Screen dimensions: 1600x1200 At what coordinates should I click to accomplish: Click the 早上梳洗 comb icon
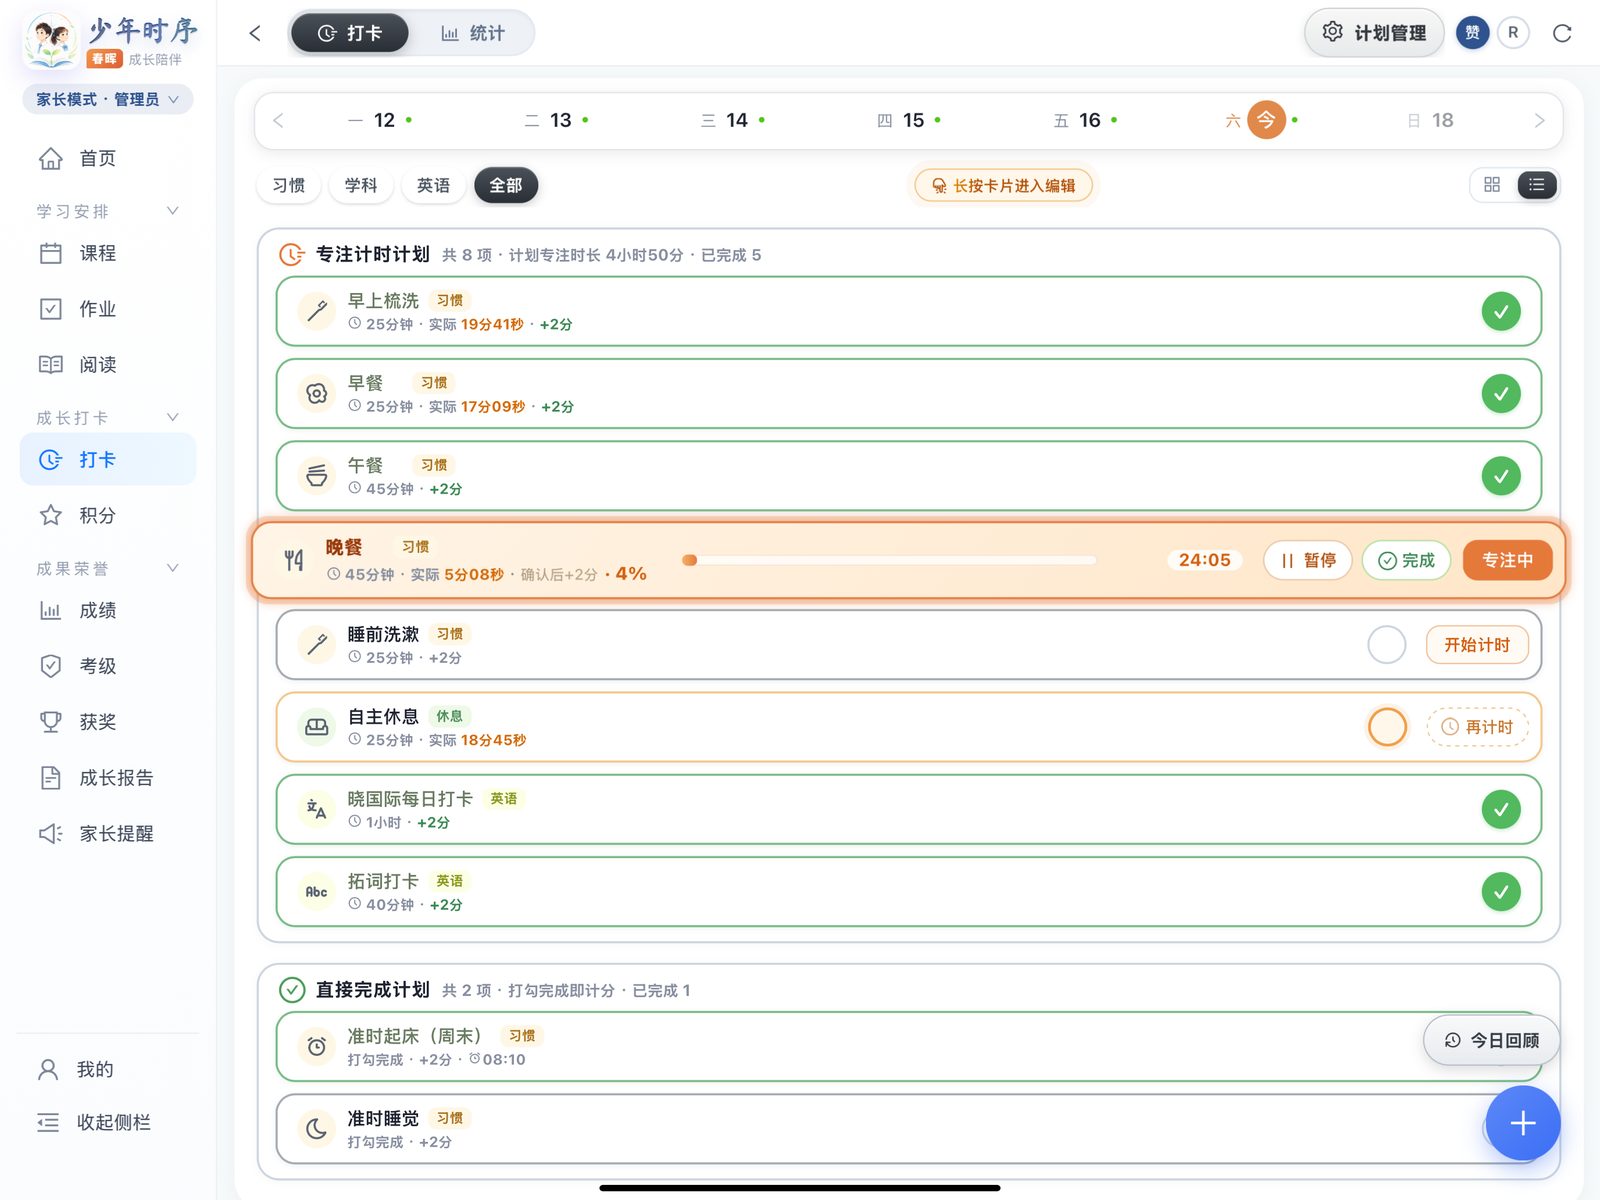tap(317, 312)
